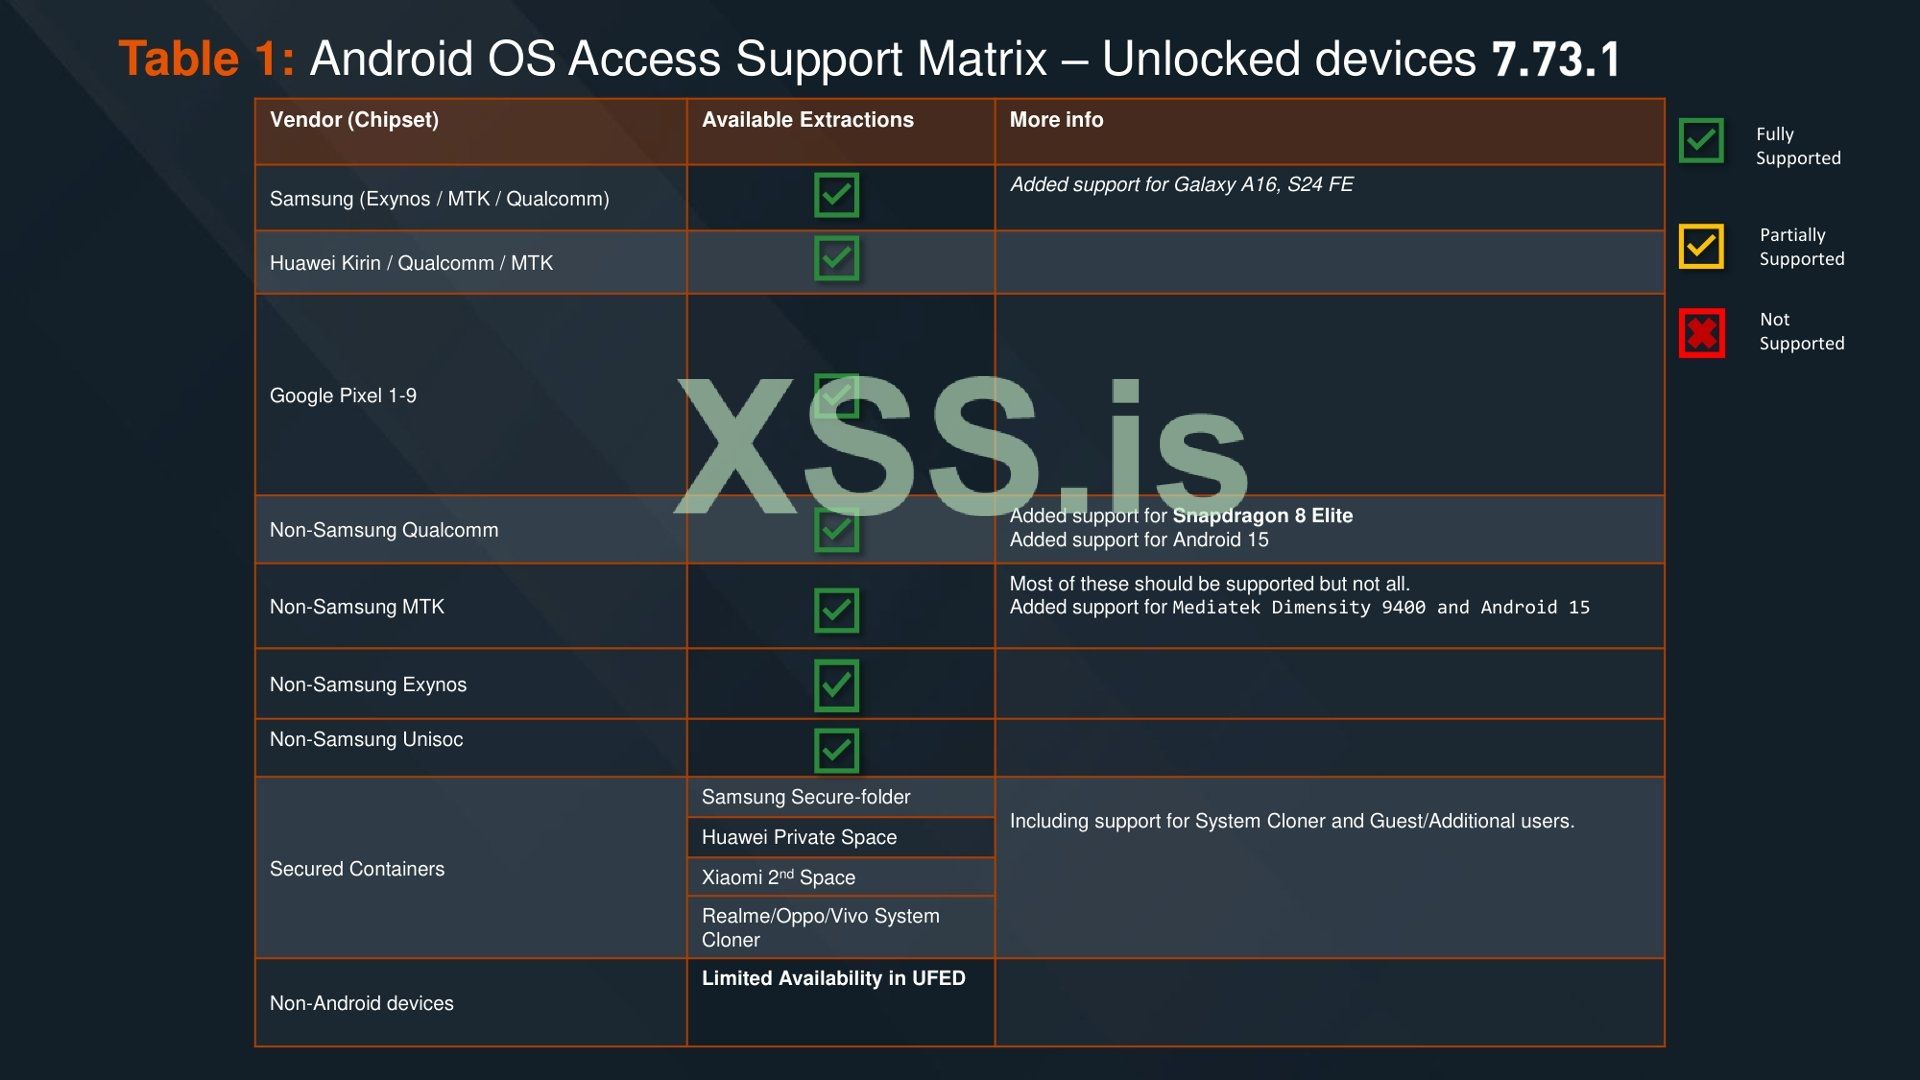Viewport: 1920px width, 1080px height.
Task: Select the Huawei Private Space cell
Action: point(800,837)
